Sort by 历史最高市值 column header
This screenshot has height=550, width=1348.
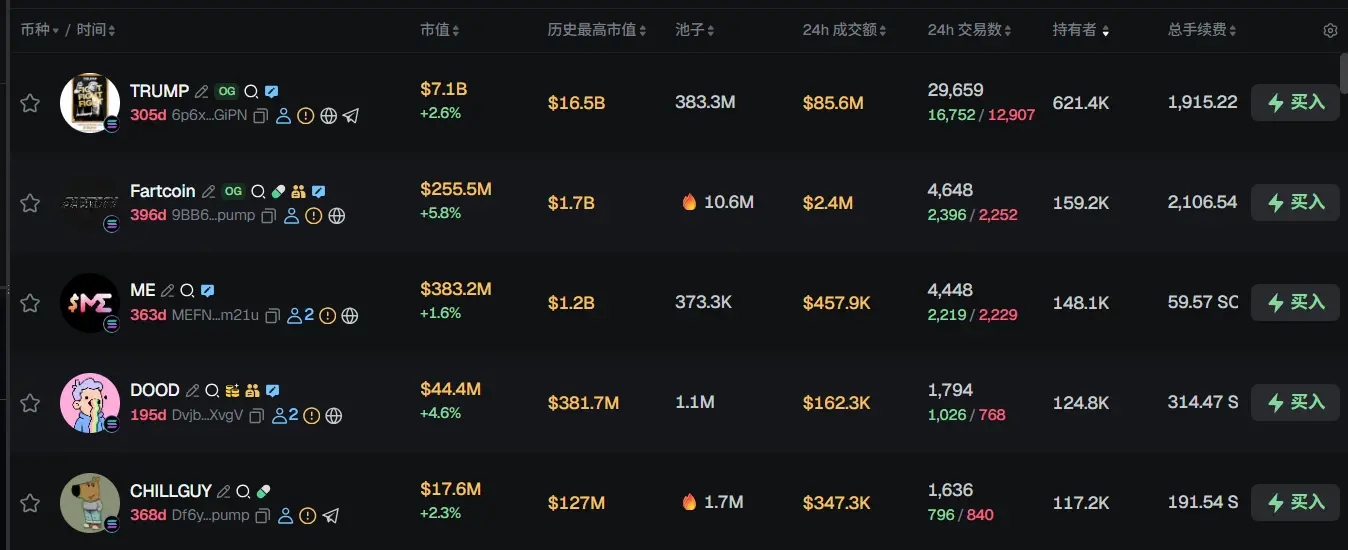596,30
